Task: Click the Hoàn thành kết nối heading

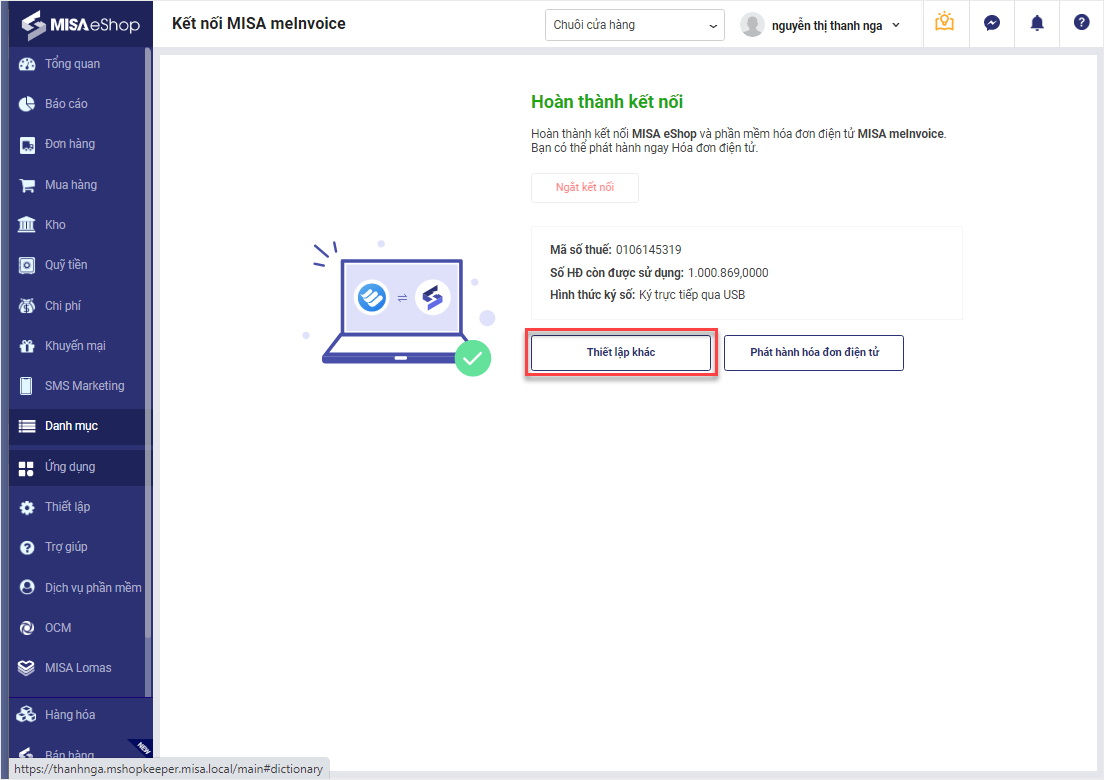Action: tap(607, 102)
